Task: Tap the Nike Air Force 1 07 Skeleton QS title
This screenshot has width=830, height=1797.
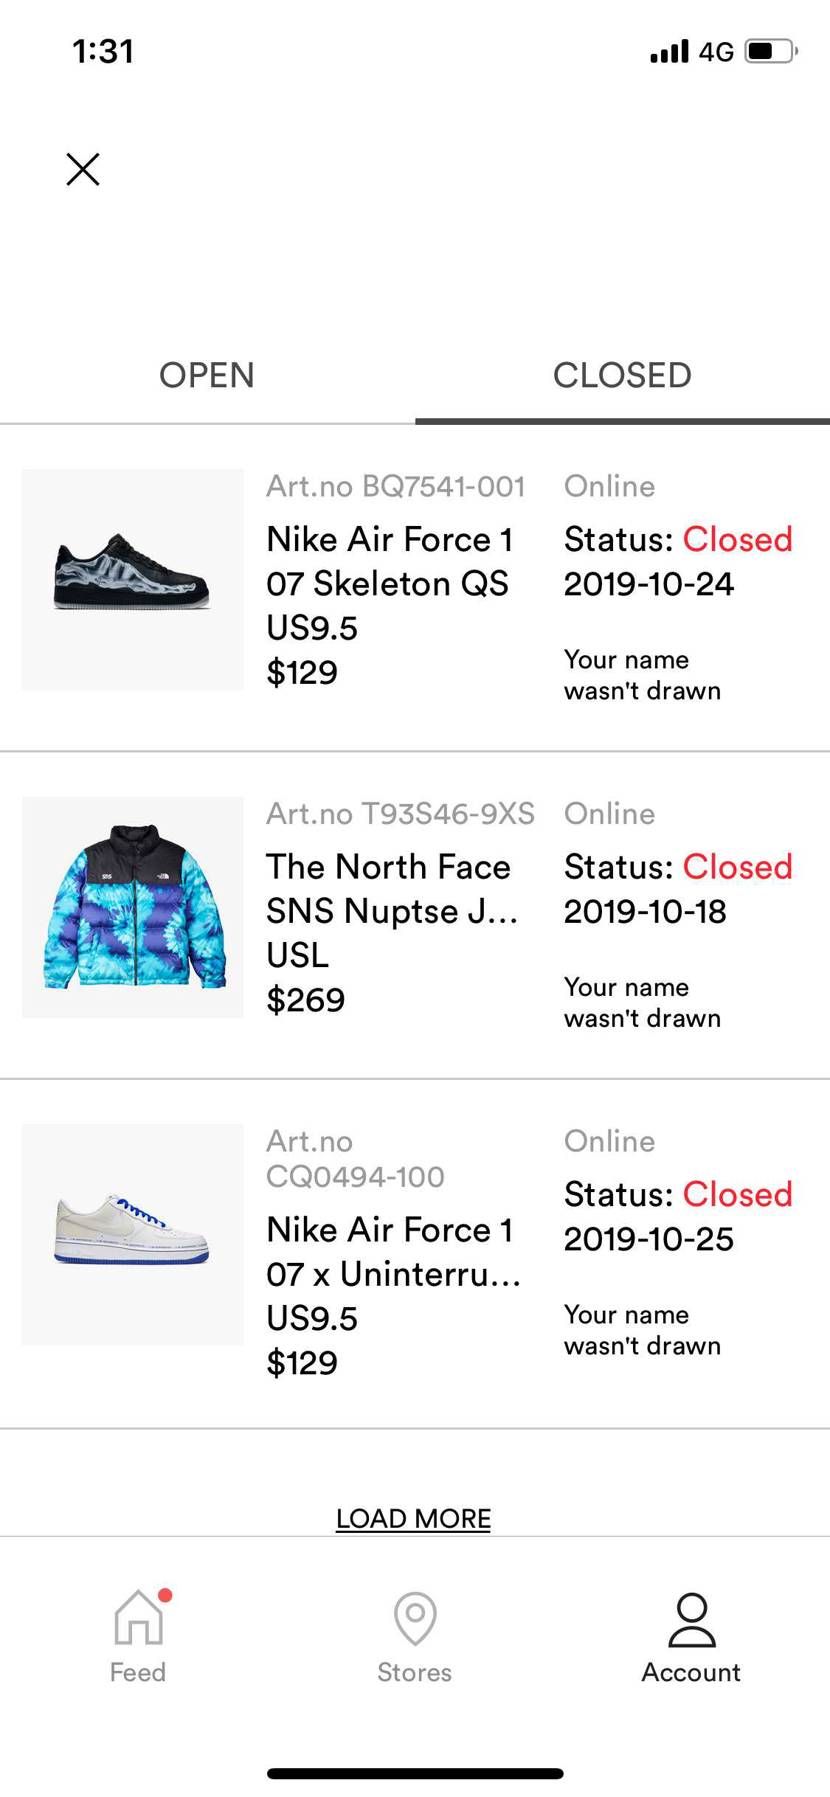Action: 389,561
